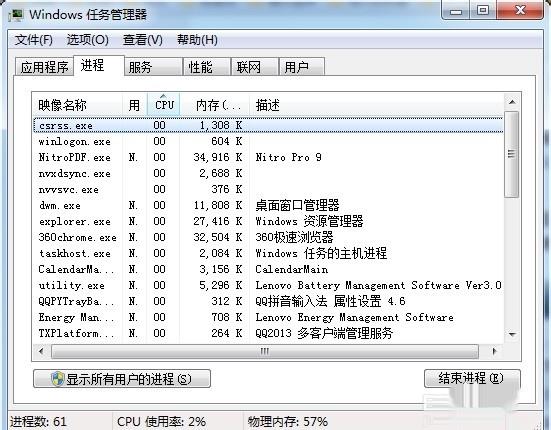Click the horizontal scroll left arrow

[x=41, y=351]
